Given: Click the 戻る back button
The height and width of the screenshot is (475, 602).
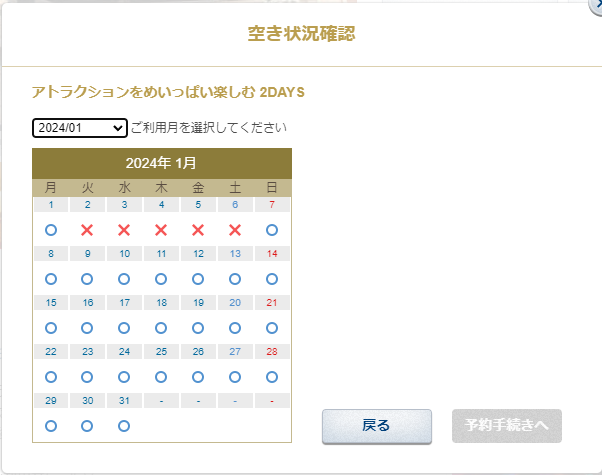Looking at the screenshot, I should (377, 425).
